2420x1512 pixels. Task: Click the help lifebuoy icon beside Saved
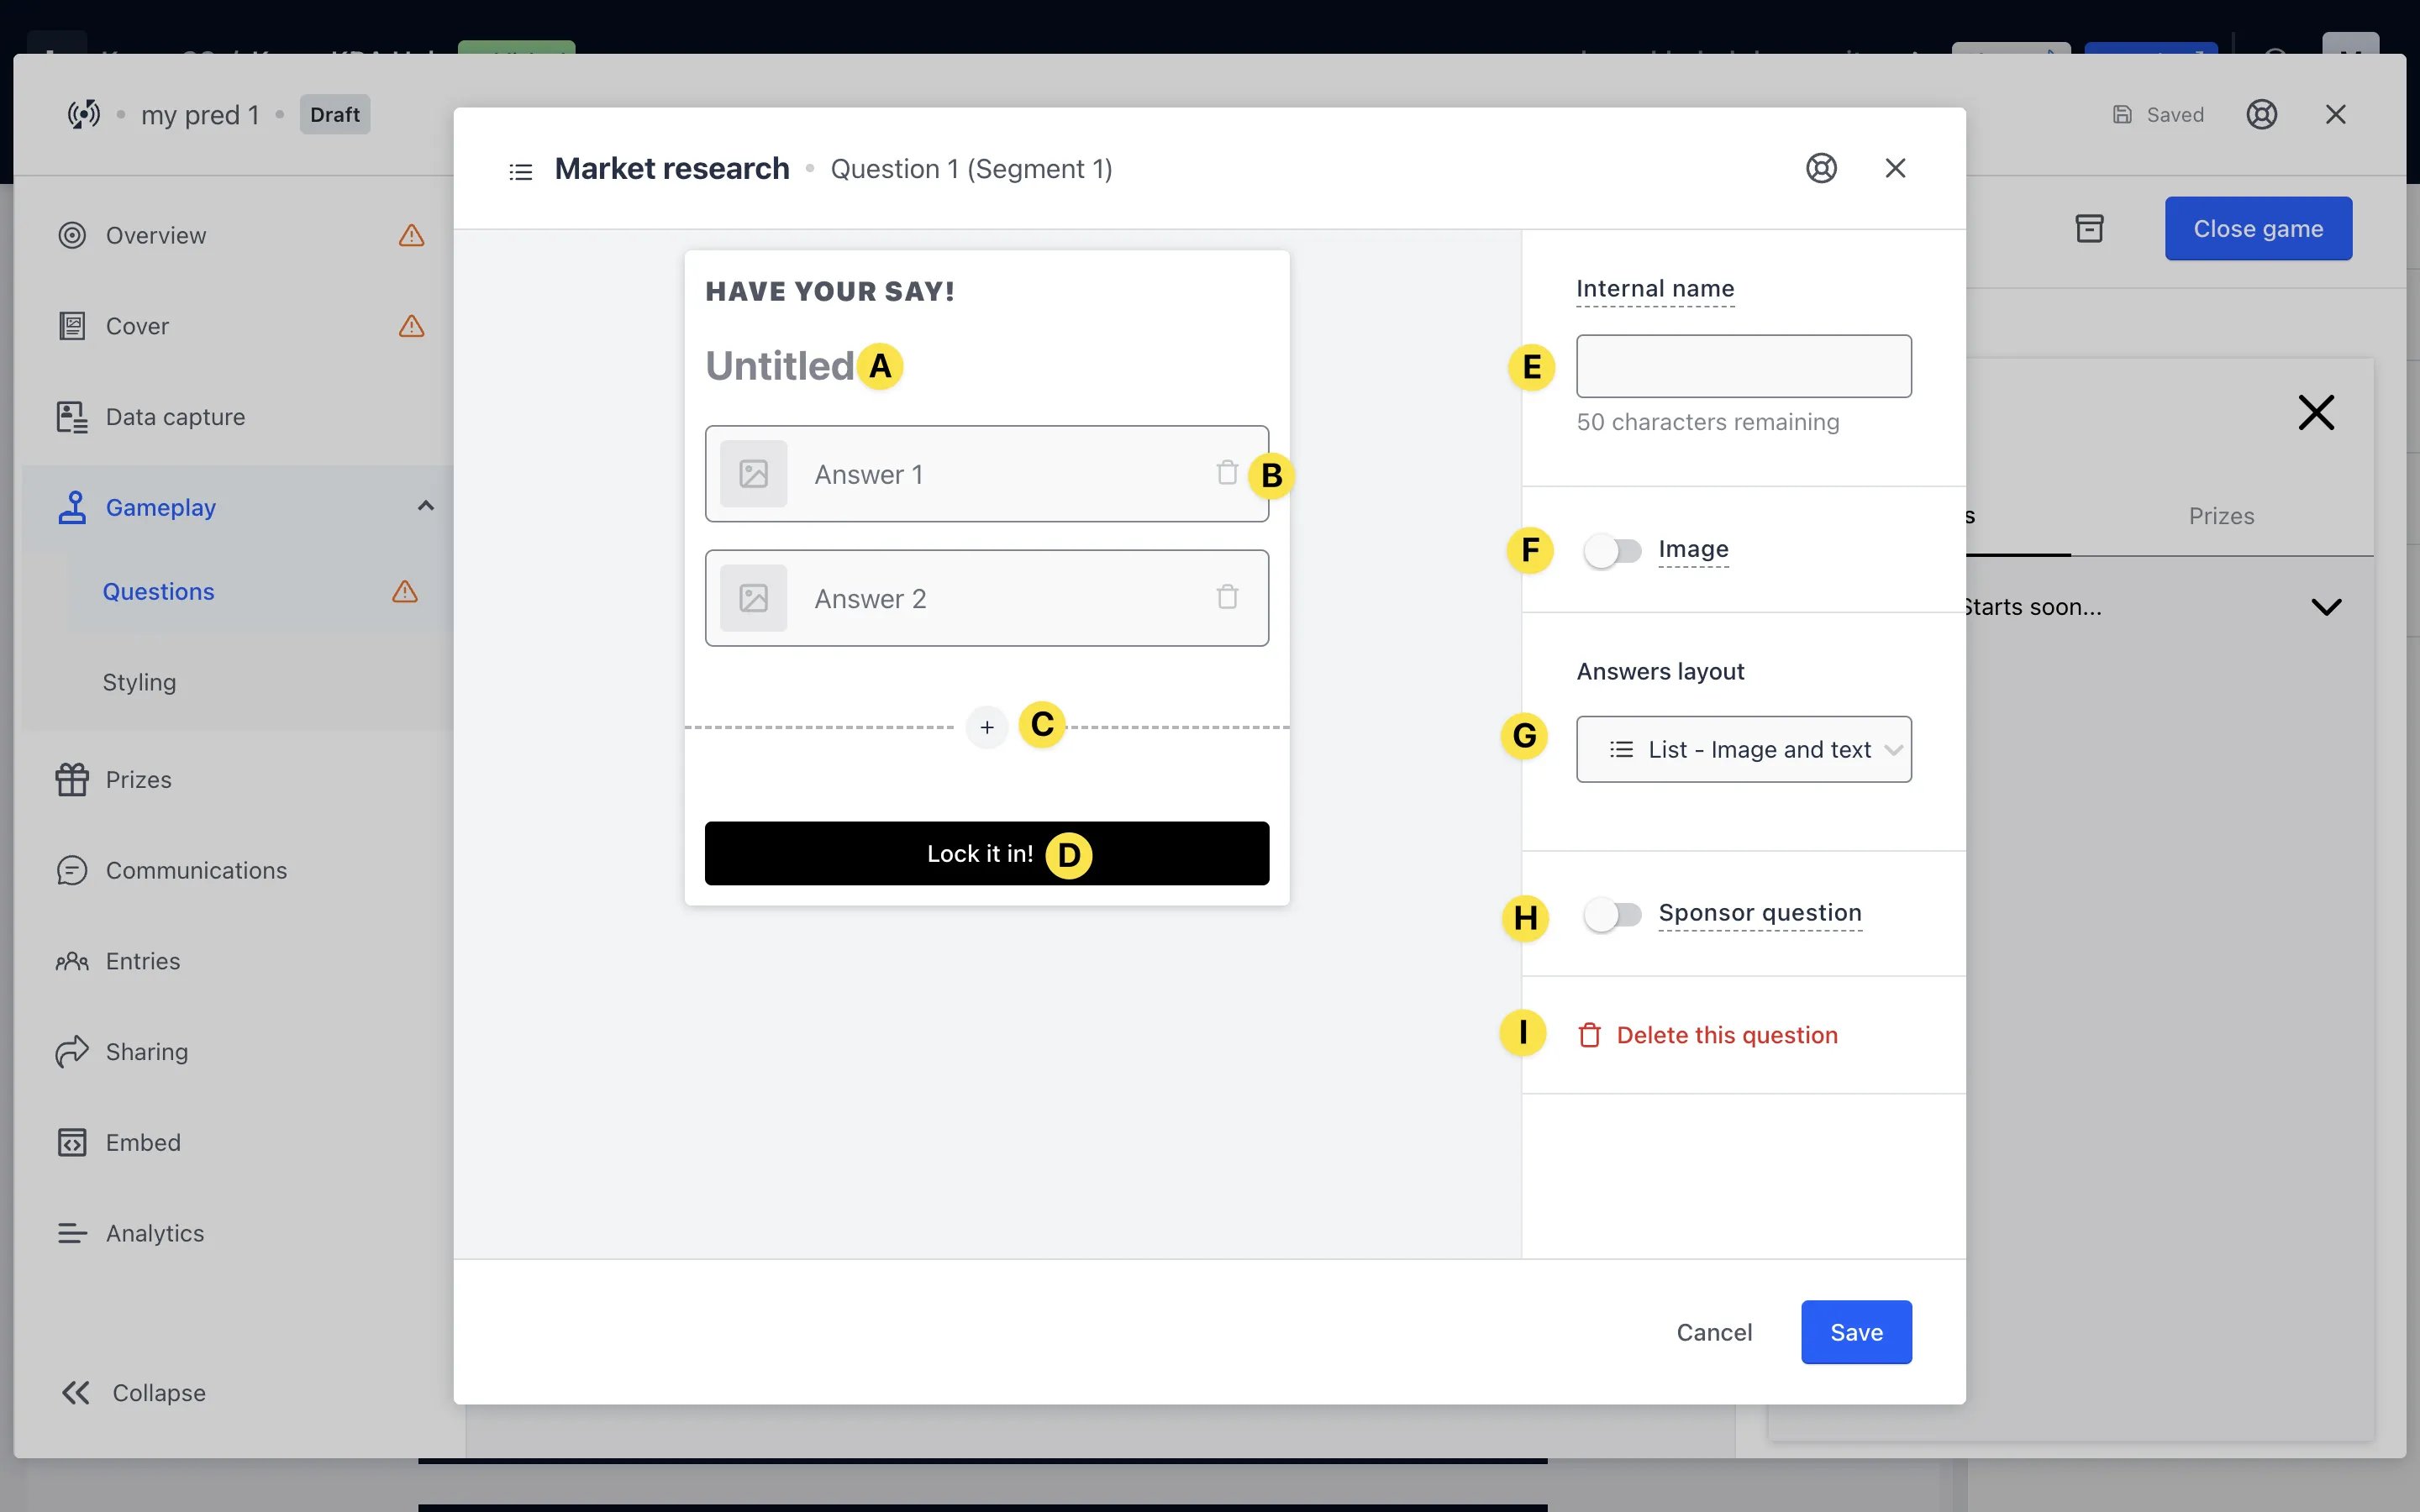2261,114
